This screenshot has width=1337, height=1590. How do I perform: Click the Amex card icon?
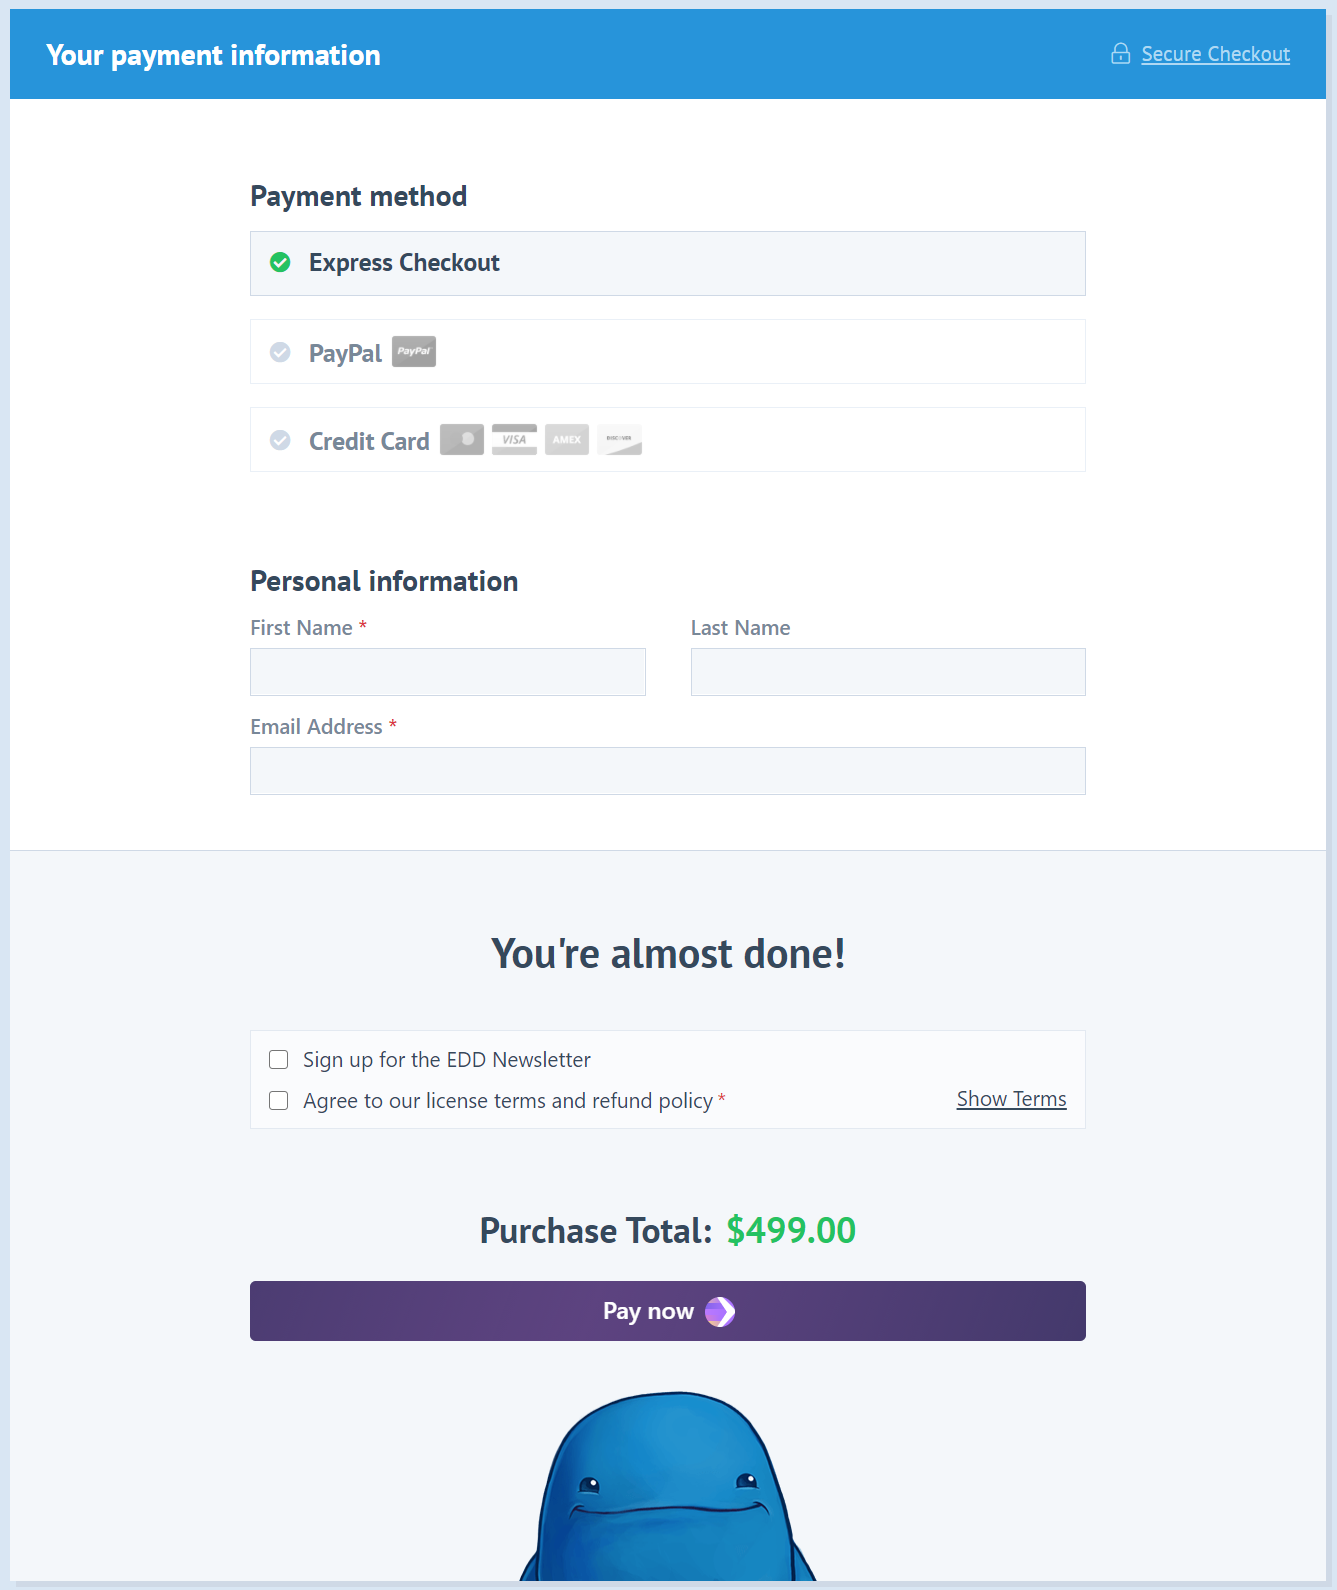567,440
